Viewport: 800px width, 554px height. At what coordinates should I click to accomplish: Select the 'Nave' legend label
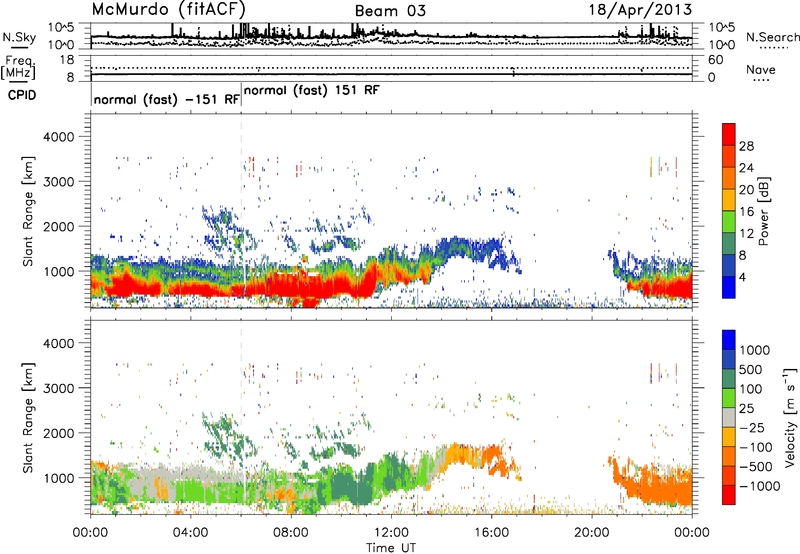tap(761, 70)
